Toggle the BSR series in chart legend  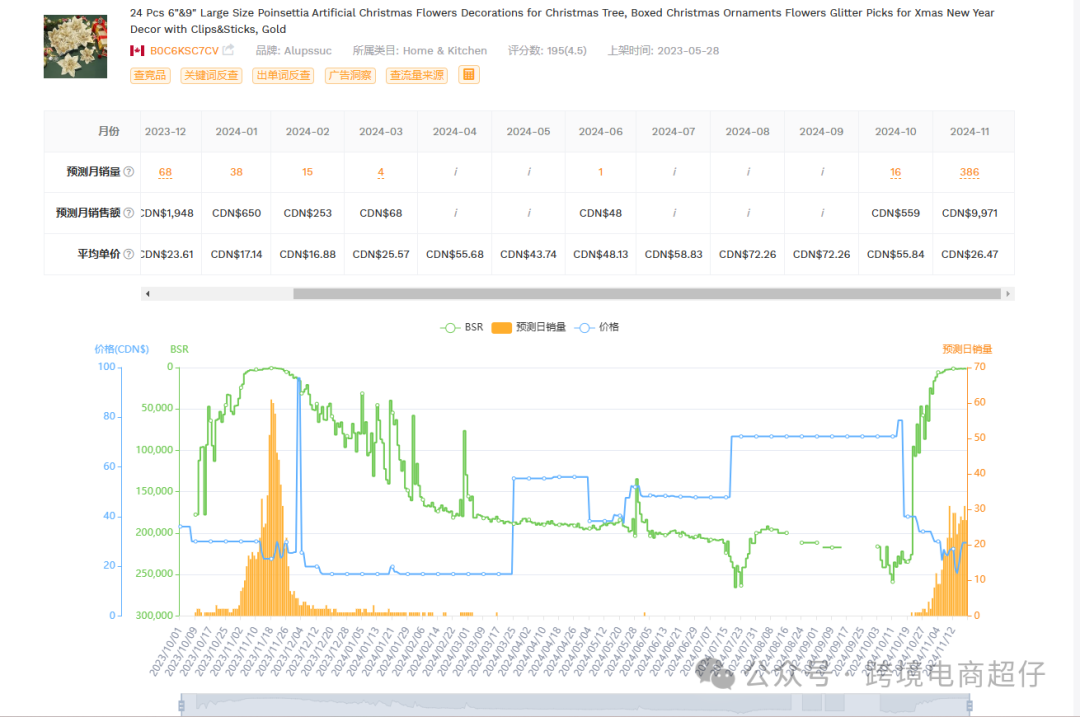click(x=463, y=327)
